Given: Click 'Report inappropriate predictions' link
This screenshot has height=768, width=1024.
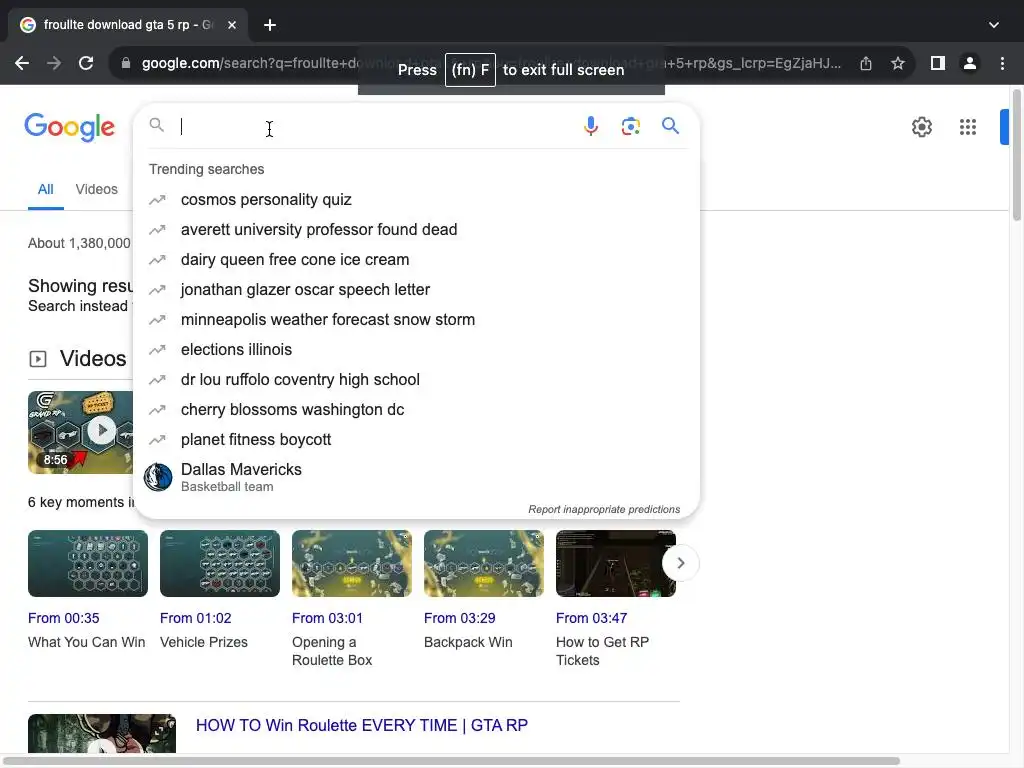Looking at the screenshot, I should pyautogui.click(x=604, y=509).
